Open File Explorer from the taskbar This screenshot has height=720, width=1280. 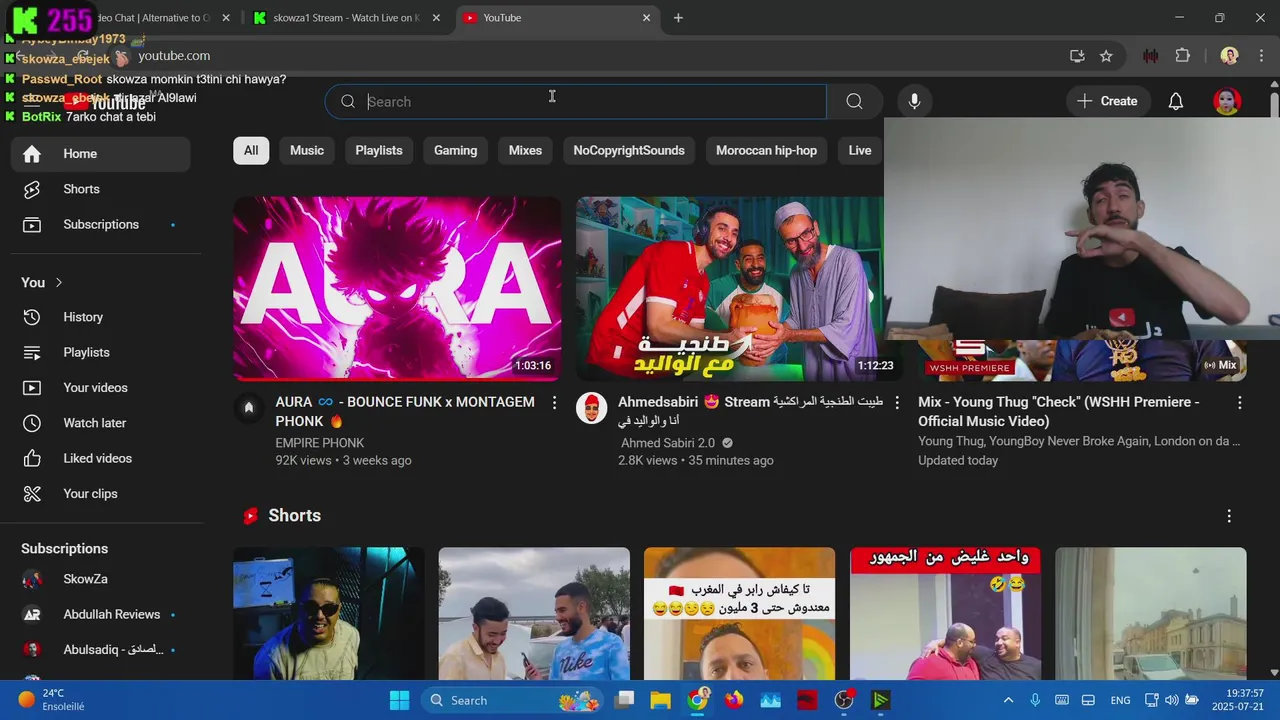click(661, 700)
